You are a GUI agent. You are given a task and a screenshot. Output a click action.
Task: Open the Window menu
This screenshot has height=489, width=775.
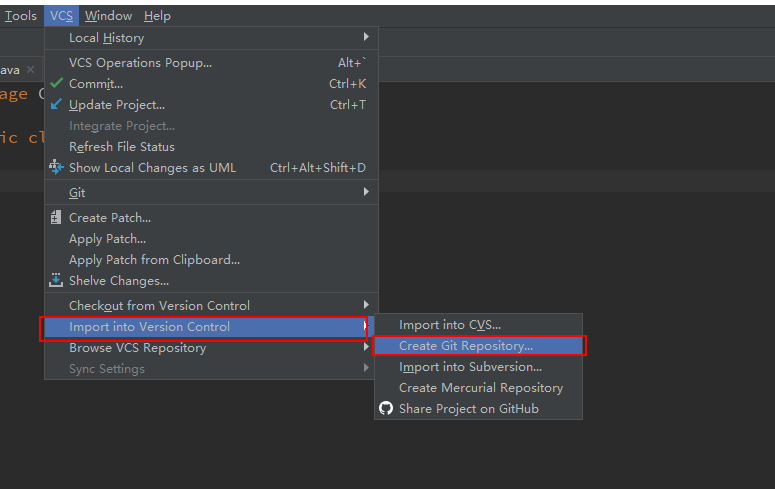tap(108, 16)
